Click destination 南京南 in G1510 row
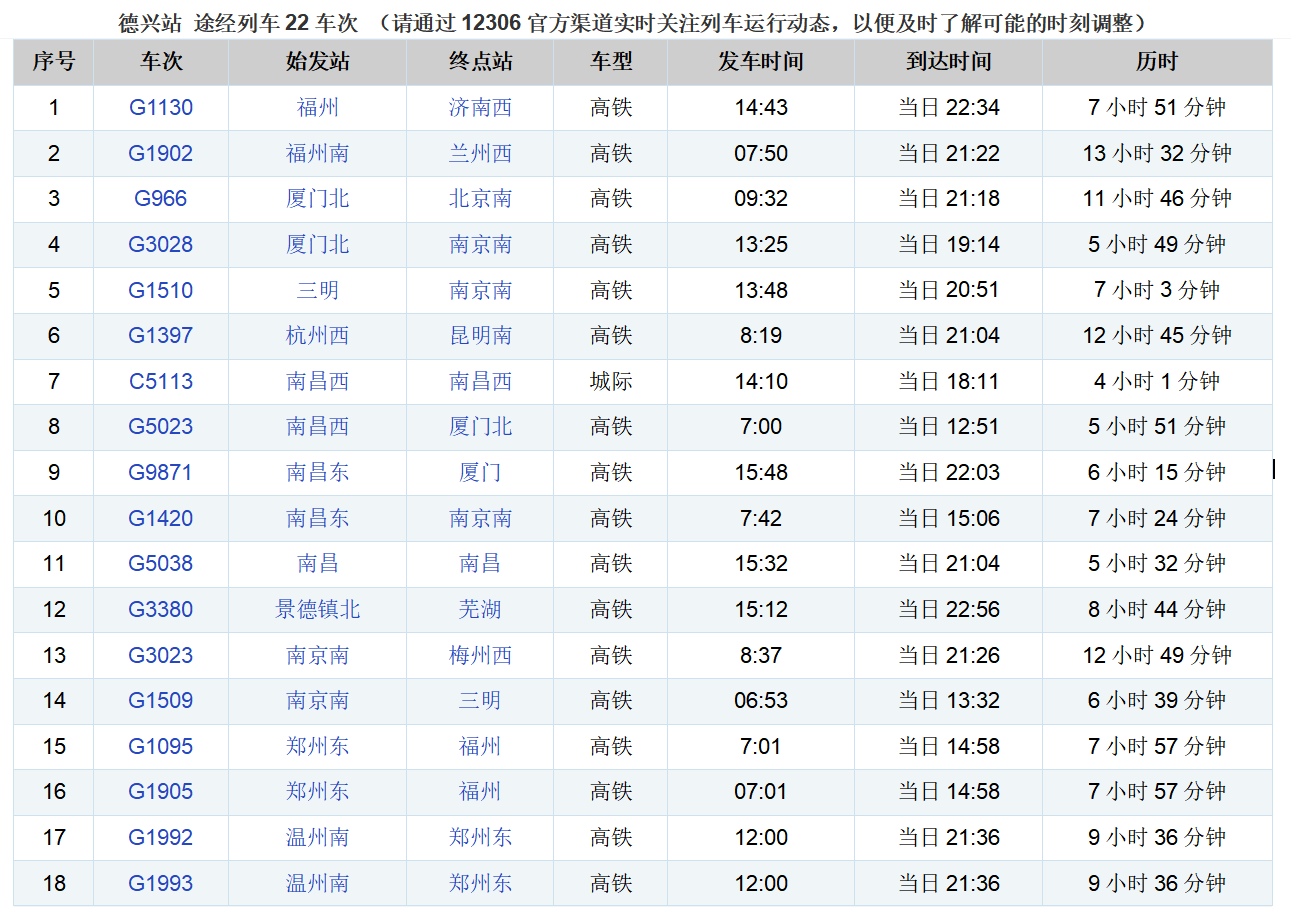The image size is (1291, 918). coord(481,290)
